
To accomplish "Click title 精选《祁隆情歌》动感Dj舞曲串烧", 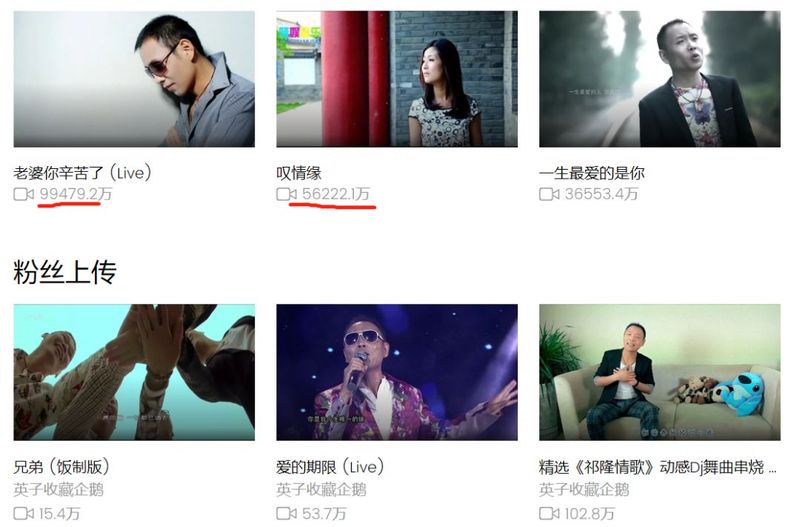I will point(652,467).
